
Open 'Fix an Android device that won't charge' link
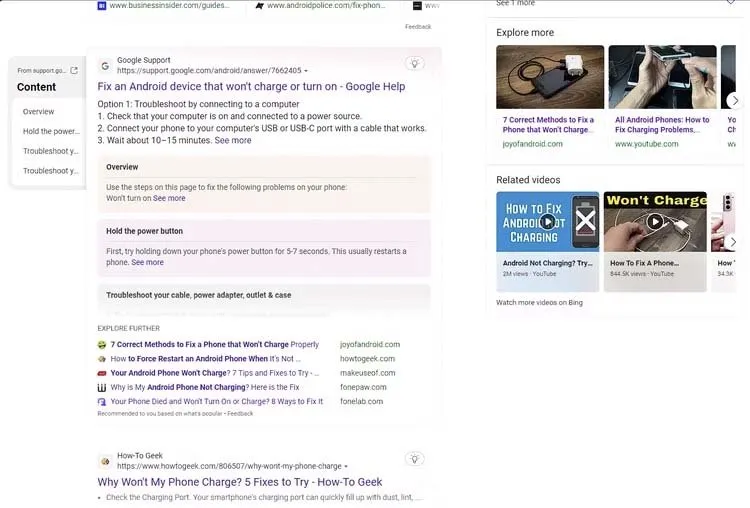click(251, 87)
